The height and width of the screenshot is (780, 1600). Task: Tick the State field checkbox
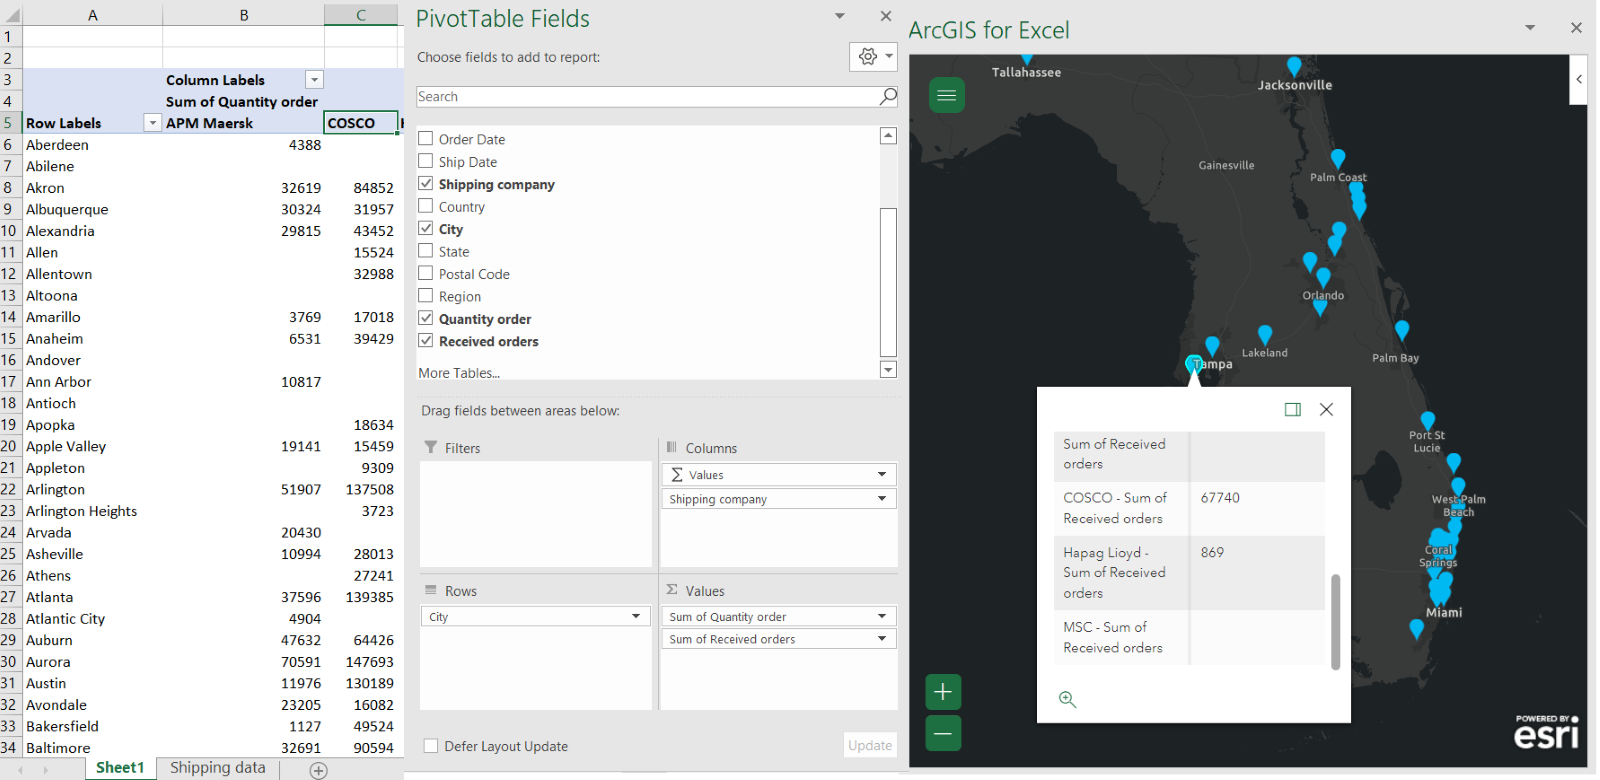[x=426, y=251]
